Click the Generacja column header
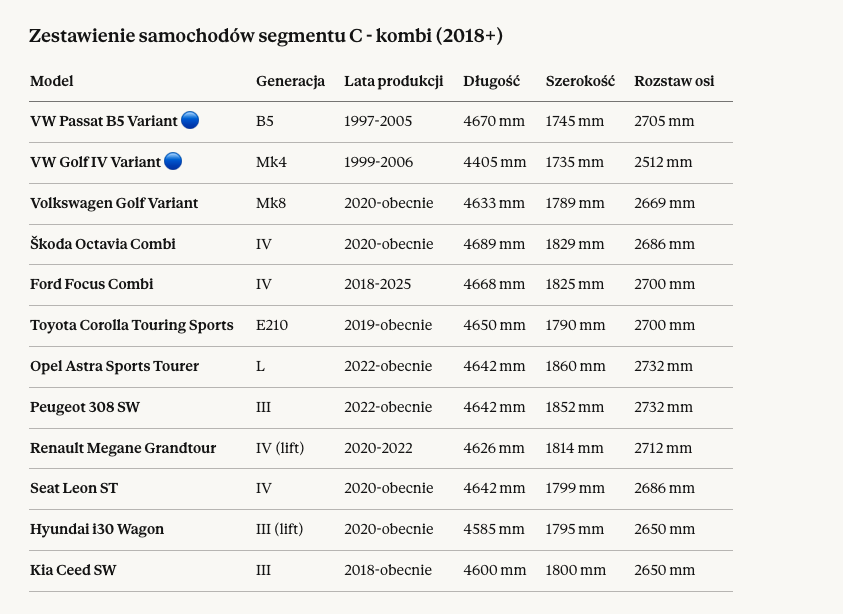Image resolution: width=843 pixels, height=614 pixels. pyautogui.click(x=290, y=81)
